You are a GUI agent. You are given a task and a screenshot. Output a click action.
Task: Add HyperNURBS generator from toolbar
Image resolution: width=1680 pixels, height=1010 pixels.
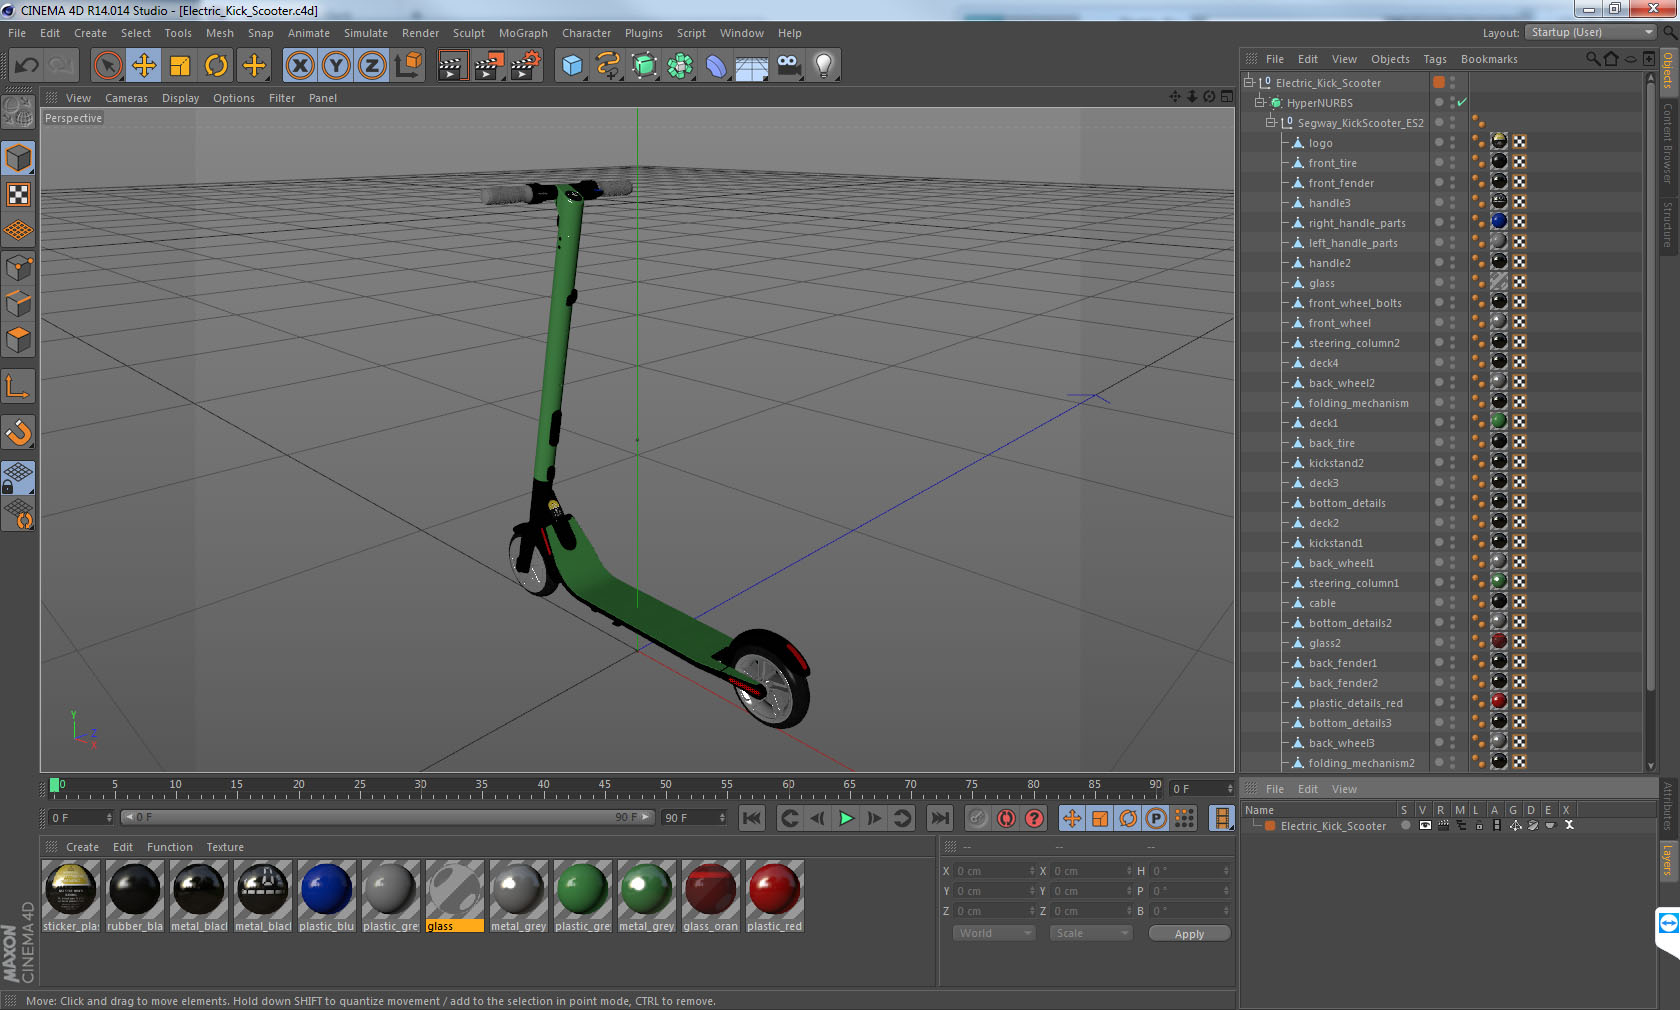(644, 66)
